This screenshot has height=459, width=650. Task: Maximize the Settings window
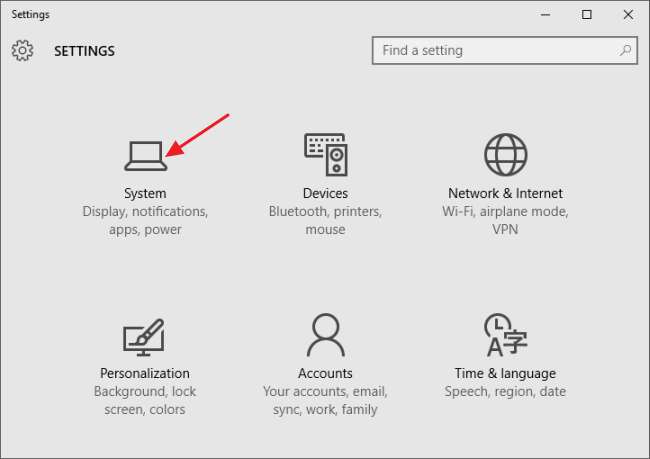[587, 15]
